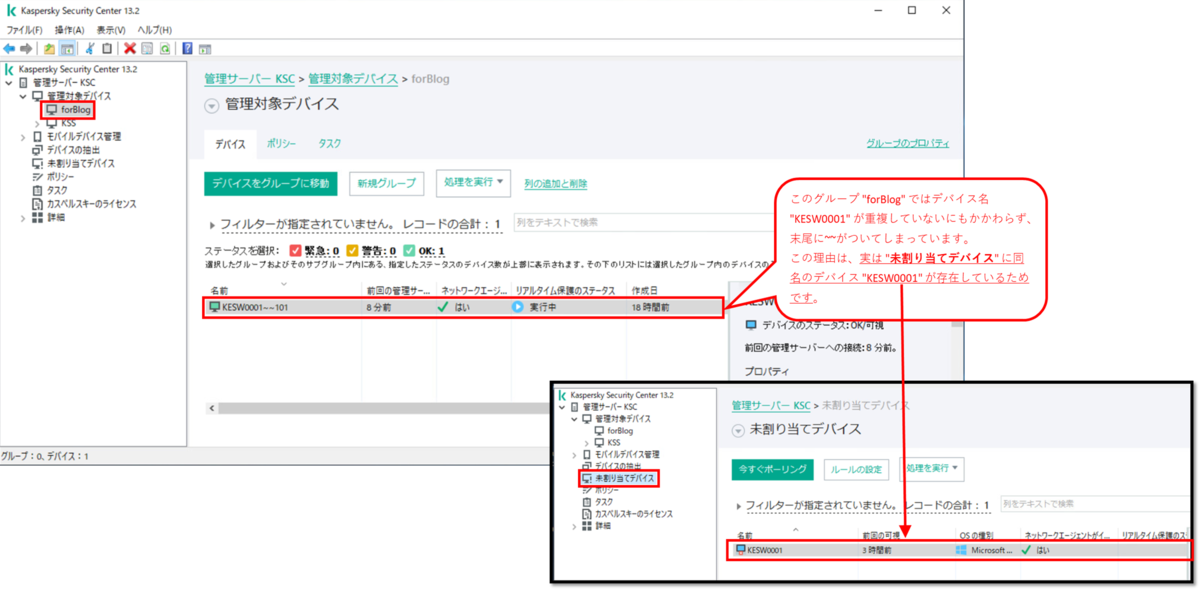Click the blue Help question-mark icon

187,48
